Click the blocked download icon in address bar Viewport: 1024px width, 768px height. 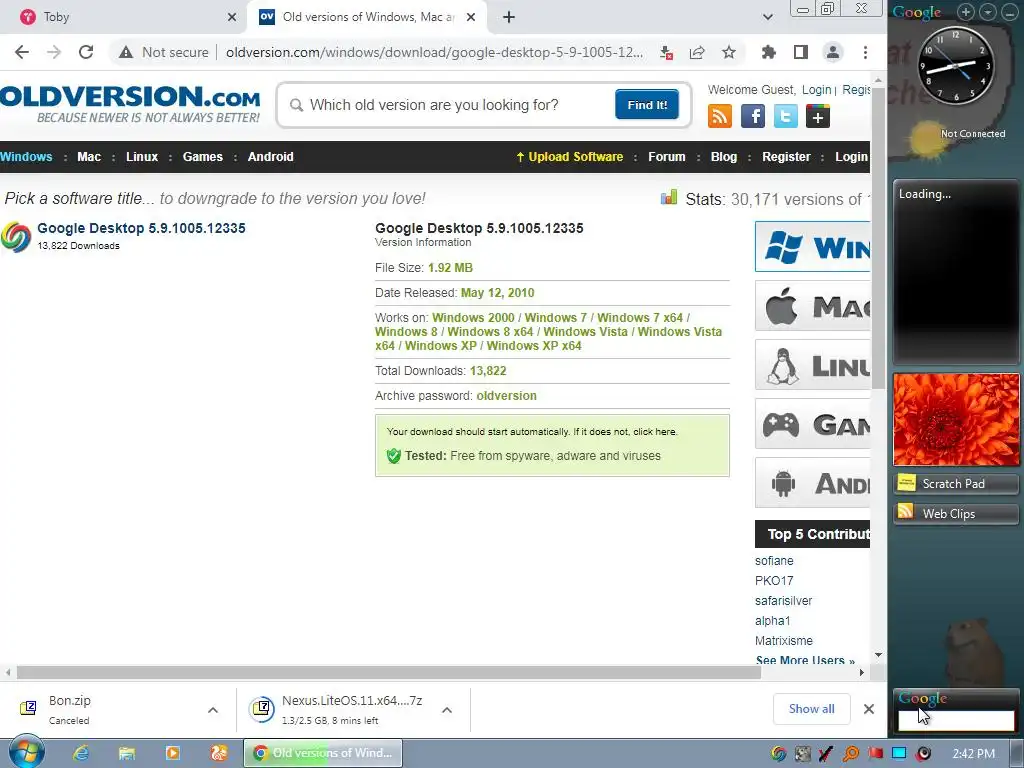pos(666,52)
